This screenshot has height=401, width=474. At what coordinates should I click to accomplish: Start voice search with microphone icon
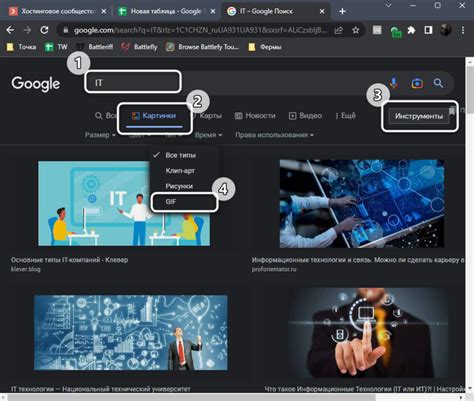coord(394,83)
